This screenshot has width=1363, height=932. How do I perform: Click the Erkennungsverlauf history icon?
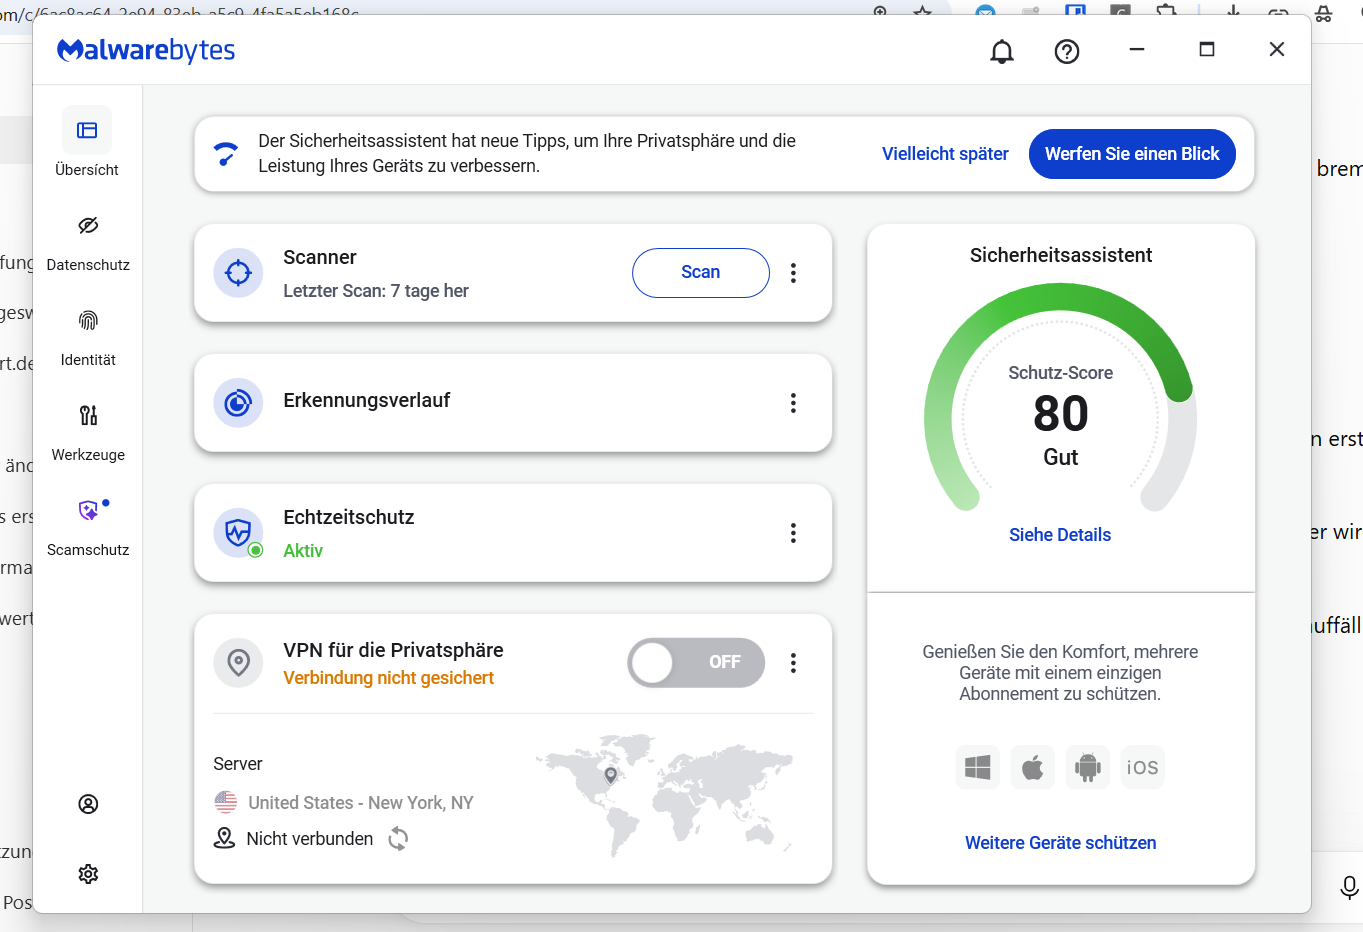[x=238, y=403]
